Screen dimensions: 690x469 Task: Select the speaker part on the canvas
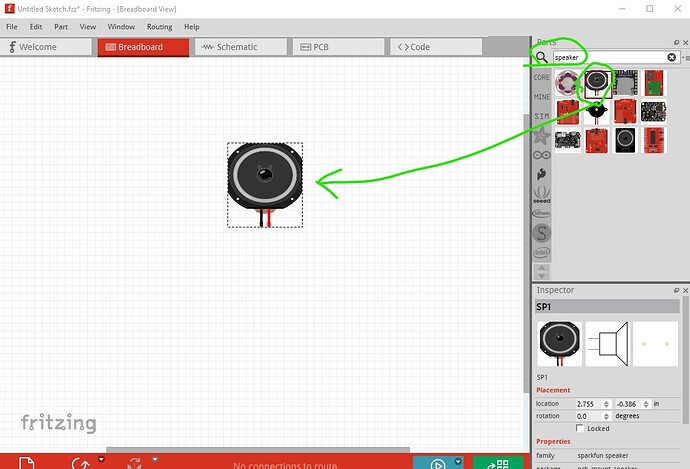[264, 176]
